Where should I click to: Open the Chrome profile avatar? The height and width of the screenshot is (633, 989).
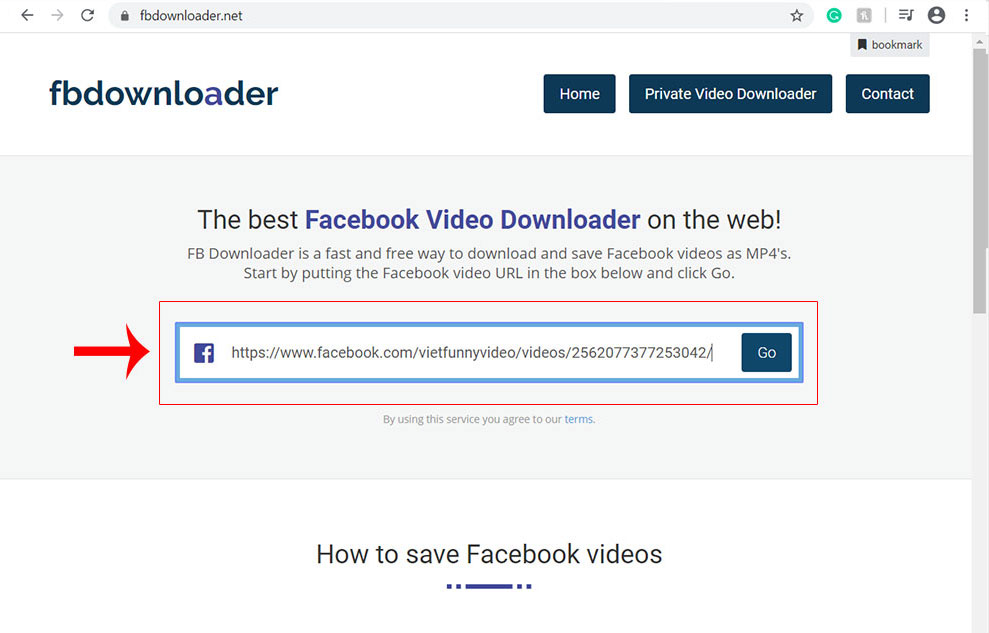[936, 15]
